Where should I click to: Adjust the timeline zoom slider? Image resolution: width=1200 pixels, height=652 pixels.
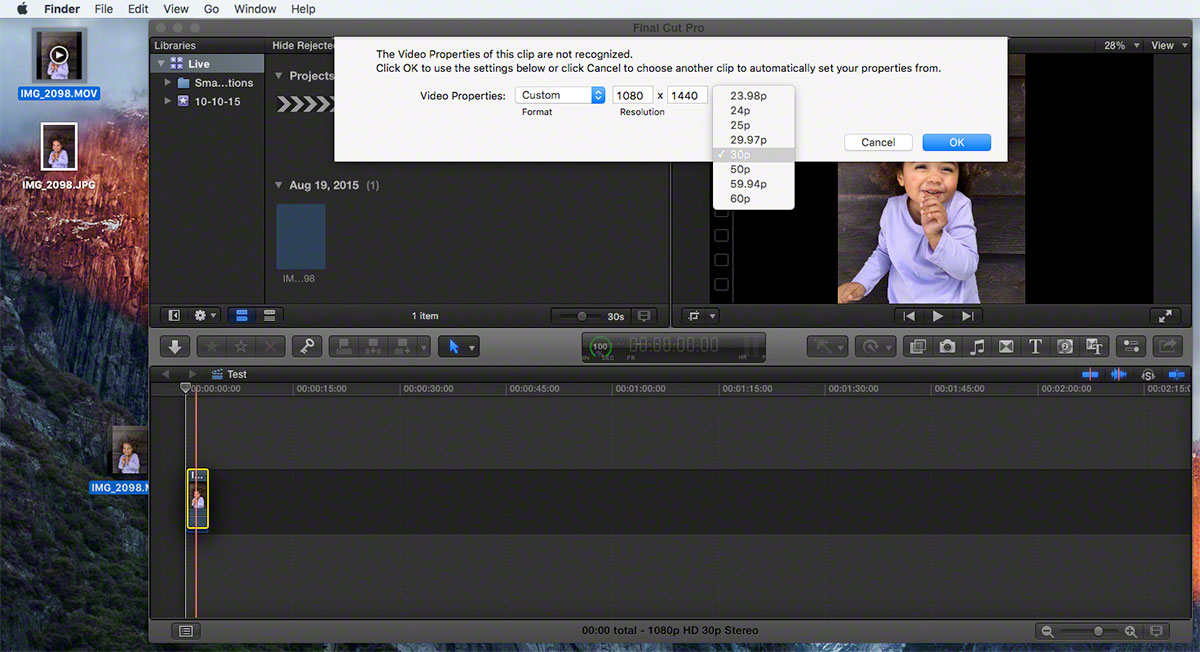[1098, 631]
